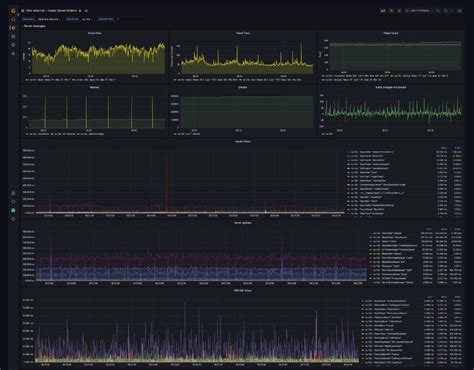Zoom out the time range

pyautogui.click(x=438, y=11)
